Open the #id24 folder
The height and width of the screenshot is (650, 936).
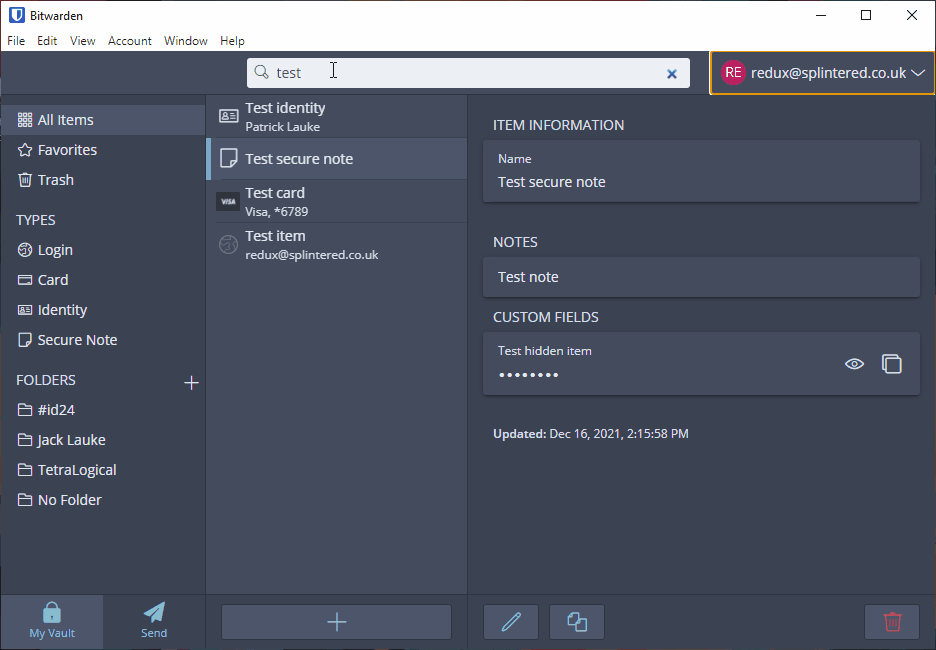click(47, 409)
